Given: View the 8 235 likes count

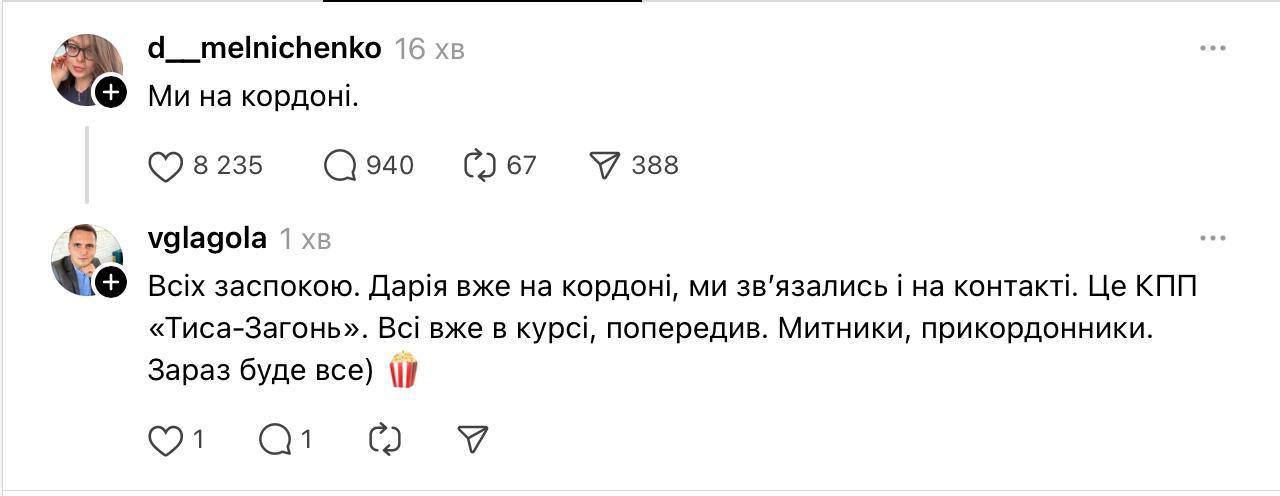Looking at the screenshot, I should 228,165.
